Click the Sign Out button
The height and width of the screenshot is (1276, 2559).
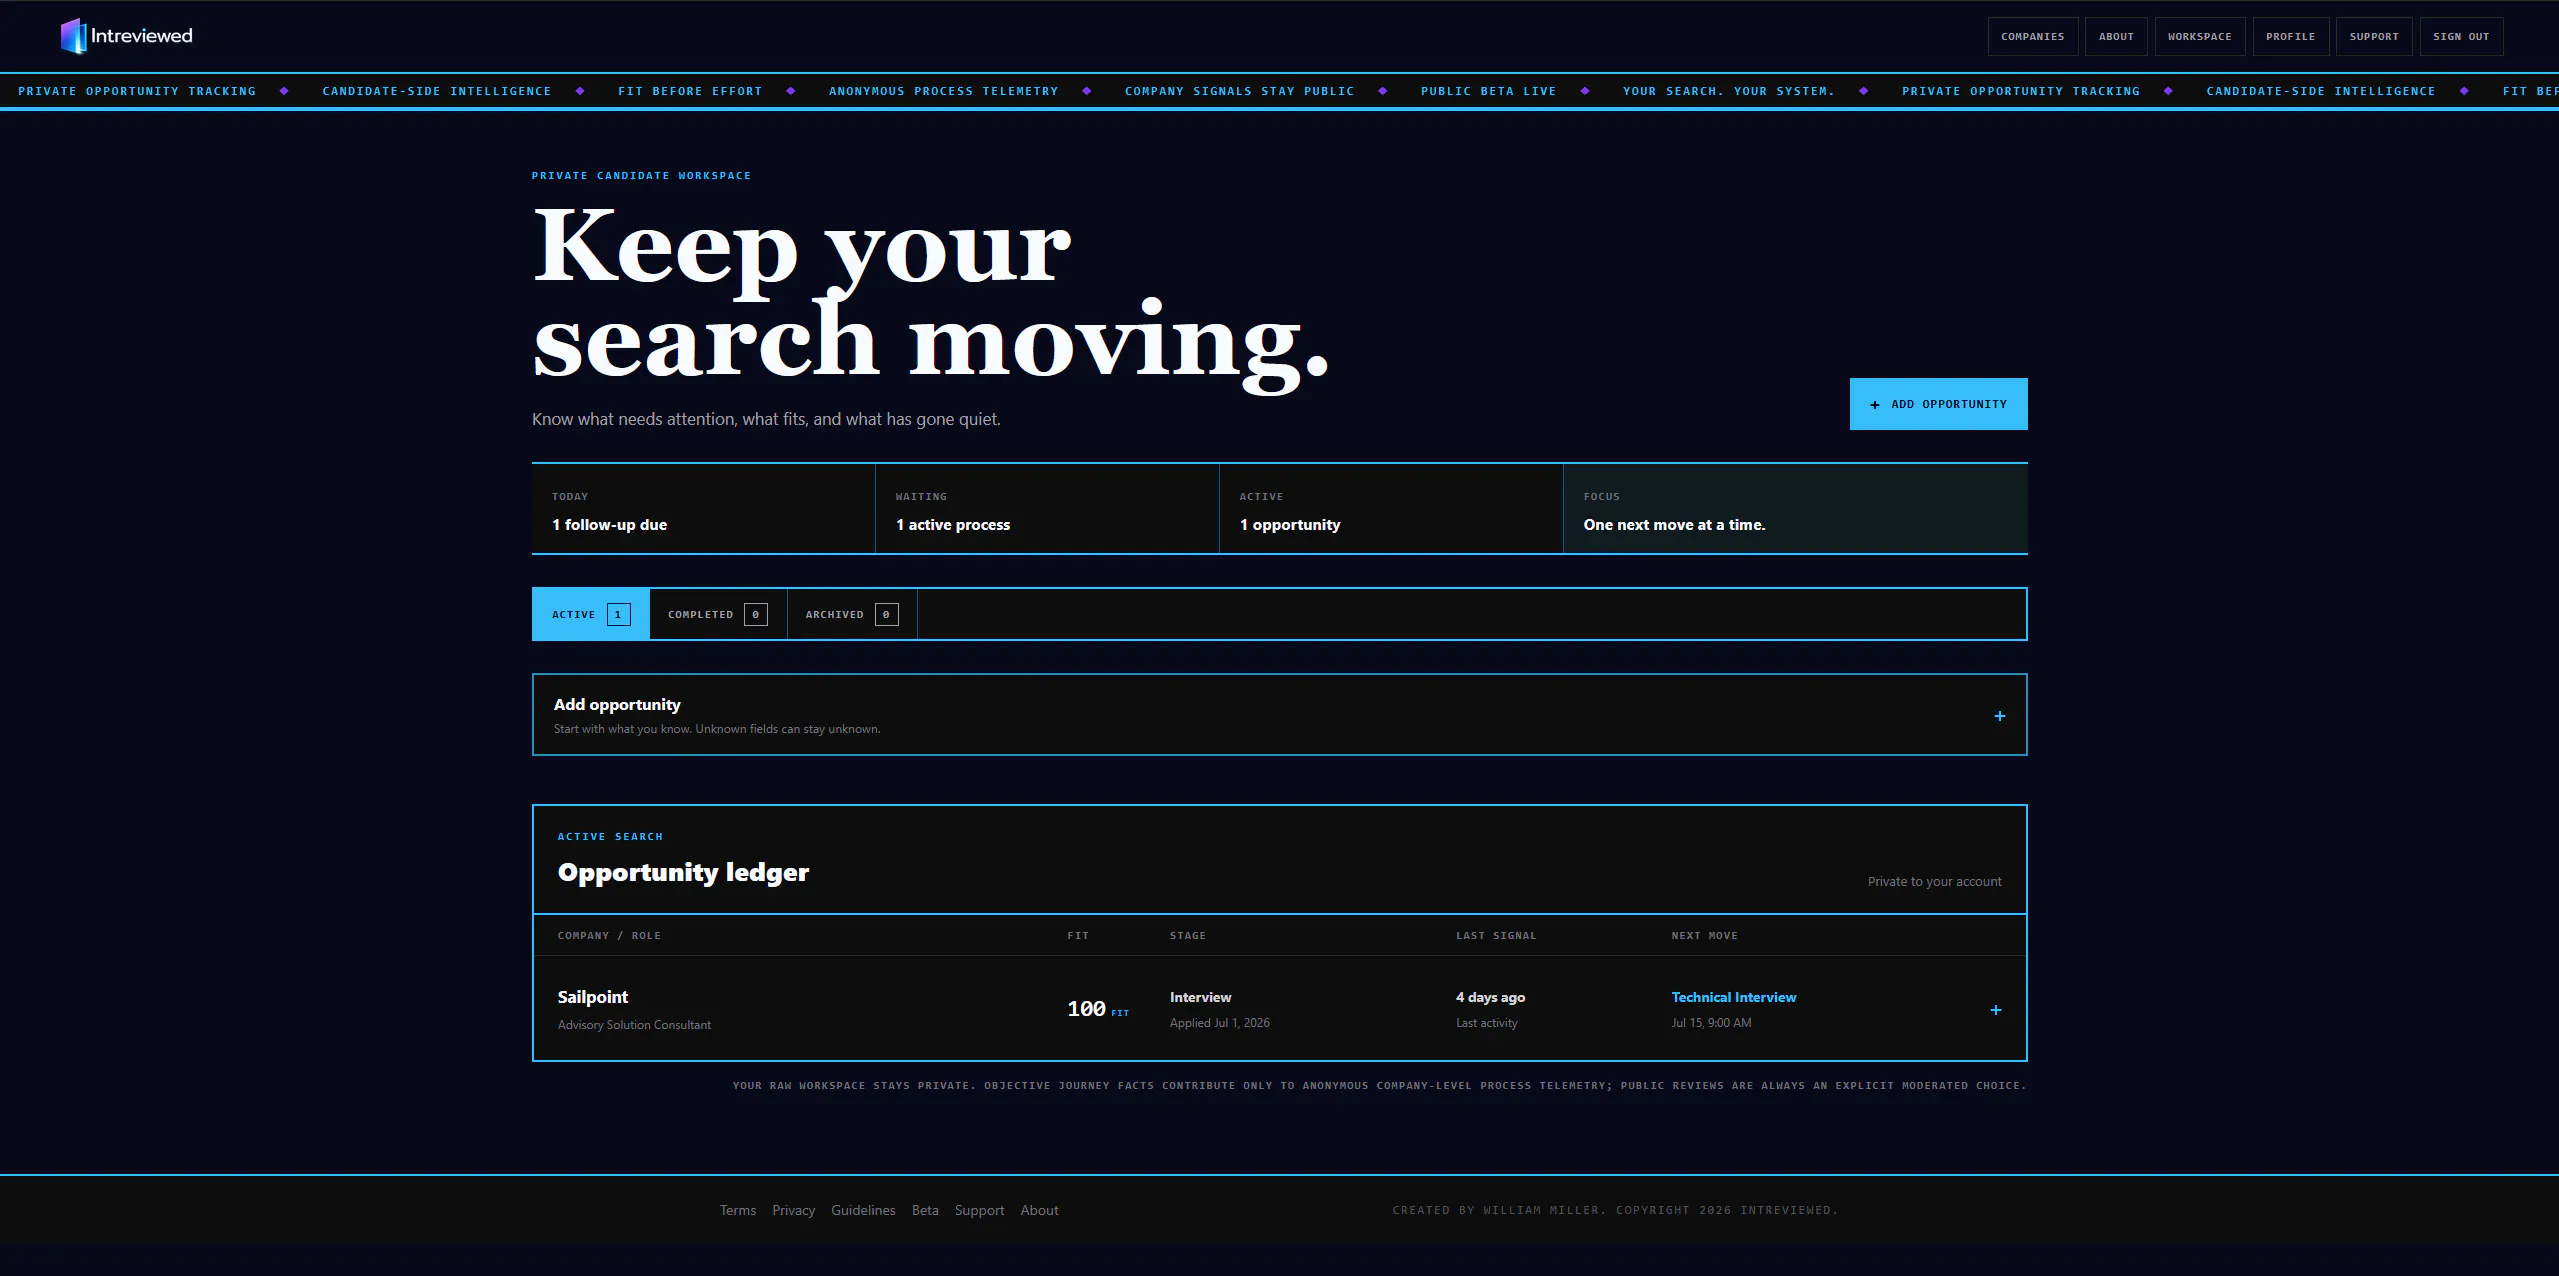click(2461, 36)
